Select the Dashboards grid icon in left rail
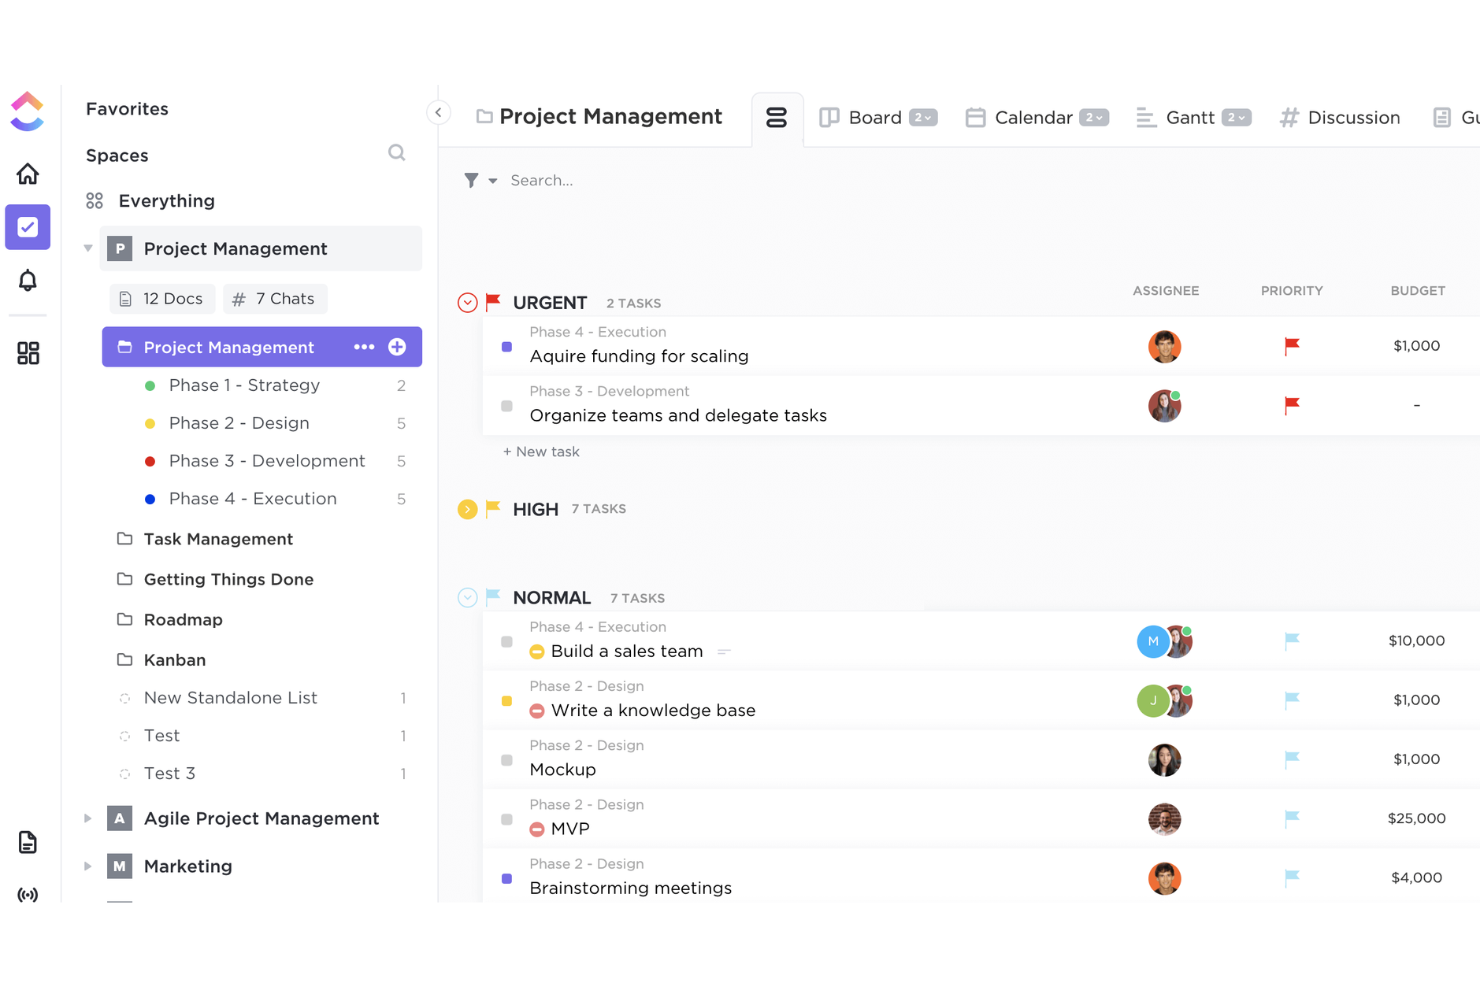 click(x=27, y=352)
